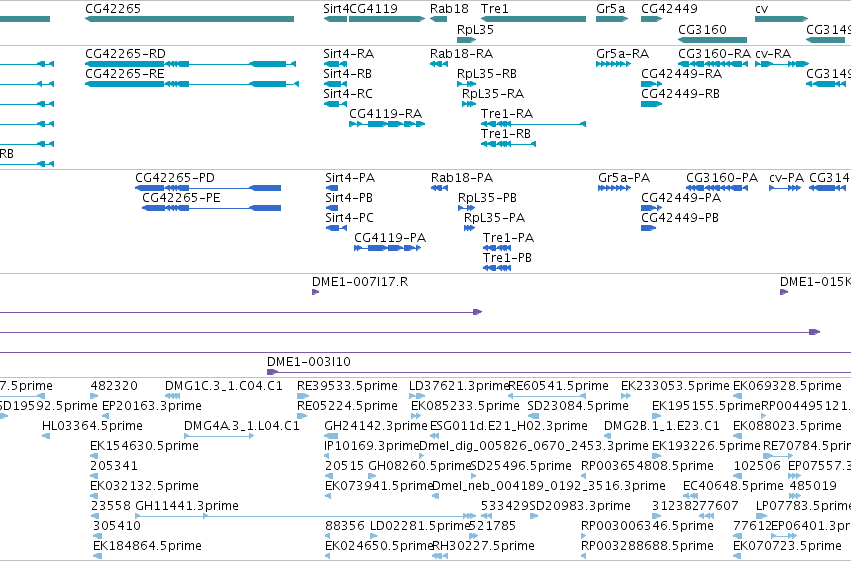Open the Tre1-PB protein feature

(497, 268)
